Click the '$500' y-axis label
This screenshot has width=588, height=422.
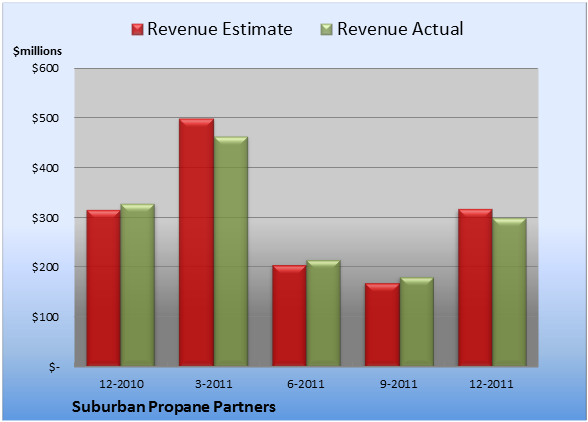(45, 118)
